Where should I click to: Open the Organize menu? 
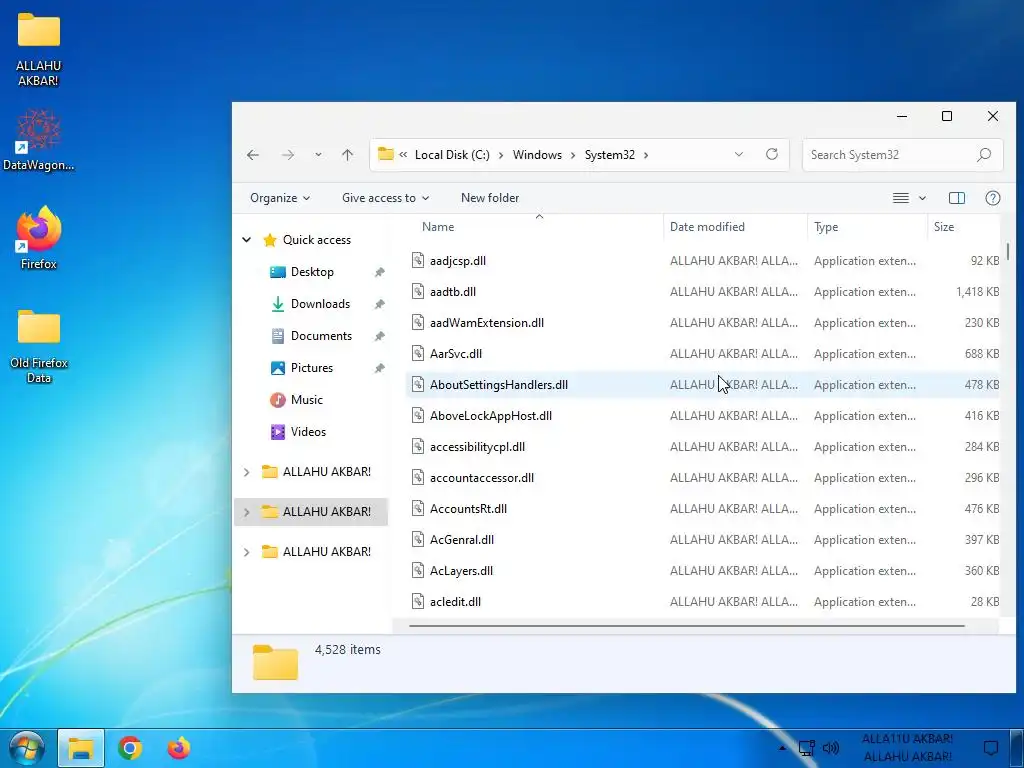[x=280, y=198]
